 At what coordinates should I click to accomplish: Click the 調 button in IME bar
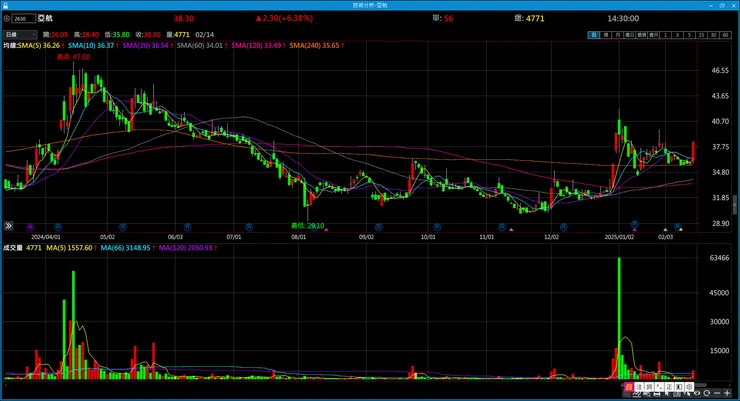tap(649, 387)
